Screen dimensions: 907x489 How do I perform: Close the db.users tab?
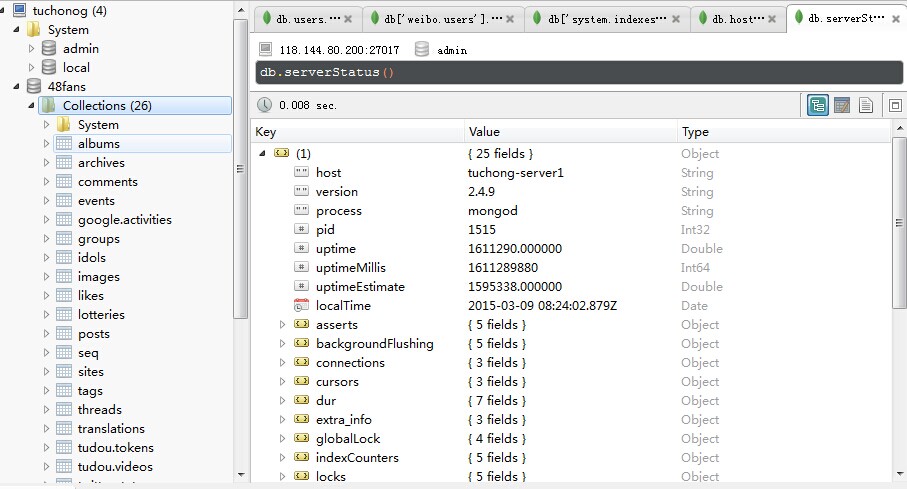[348, 19]
